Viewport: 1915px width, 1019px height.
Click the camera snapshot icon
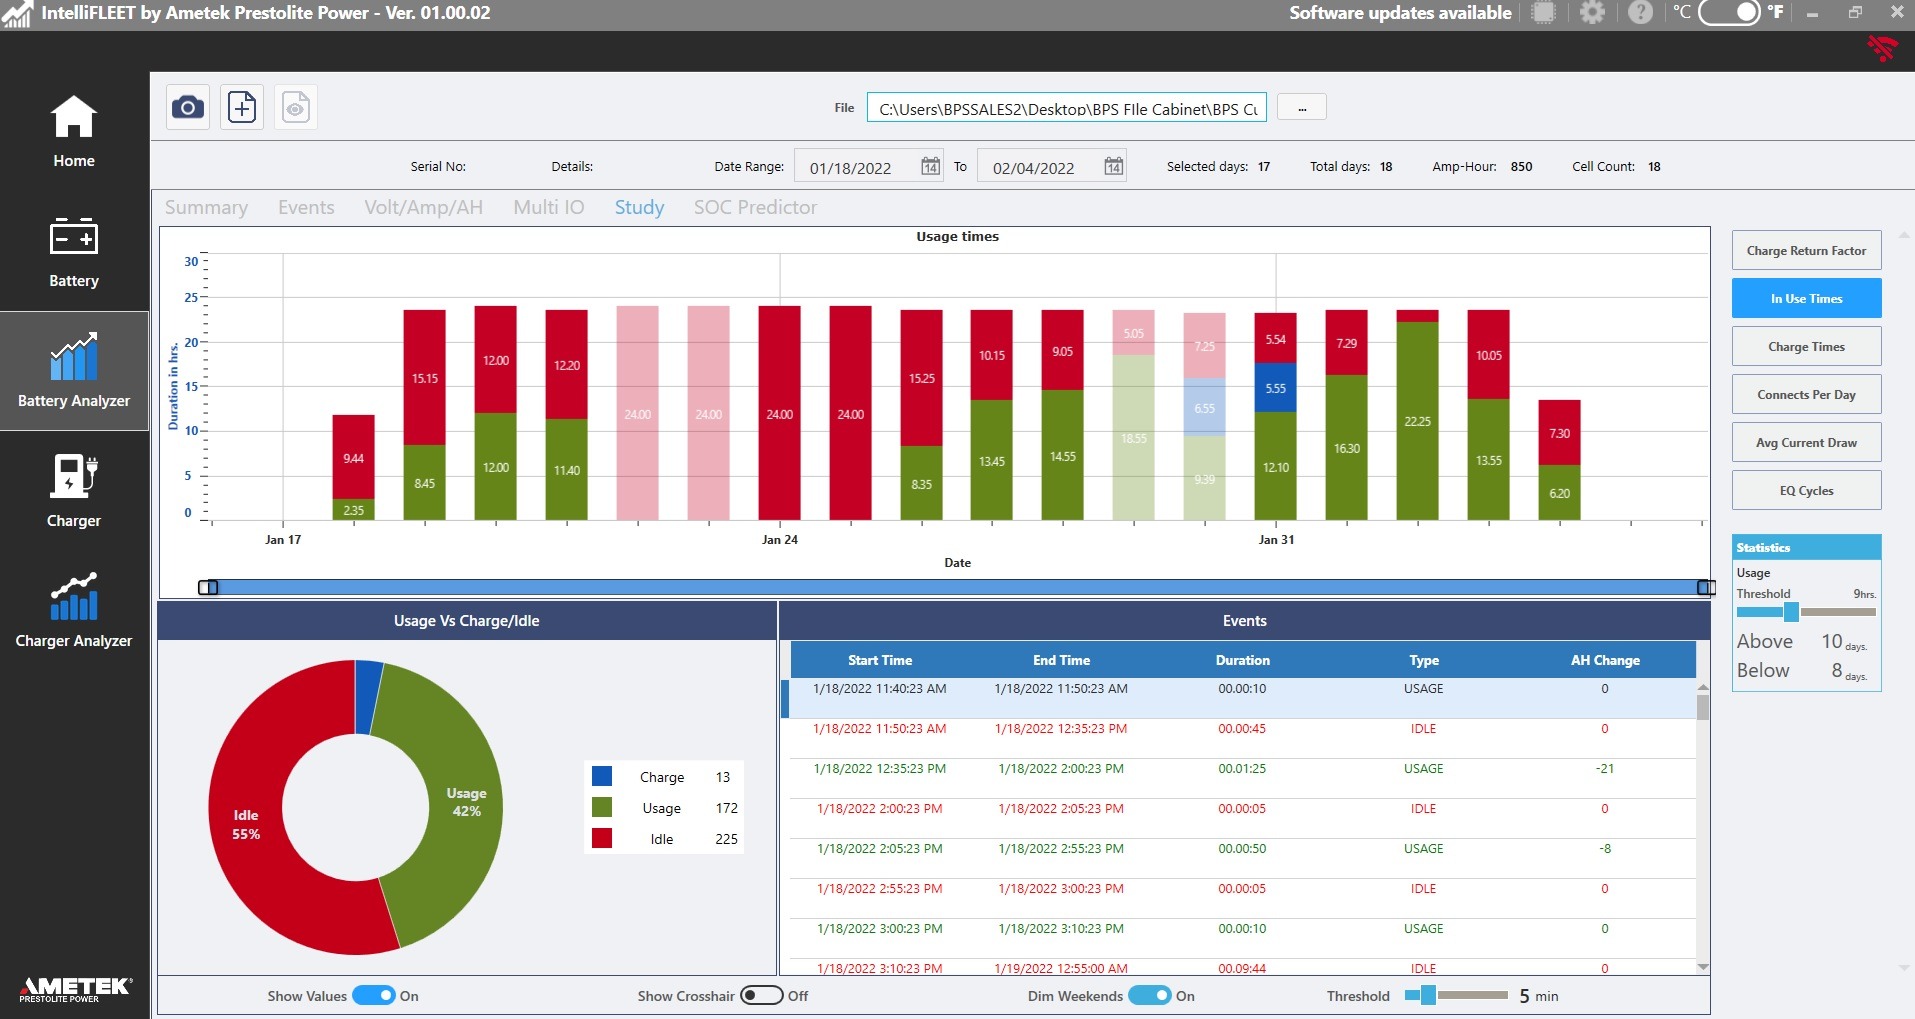click(187, 107)
